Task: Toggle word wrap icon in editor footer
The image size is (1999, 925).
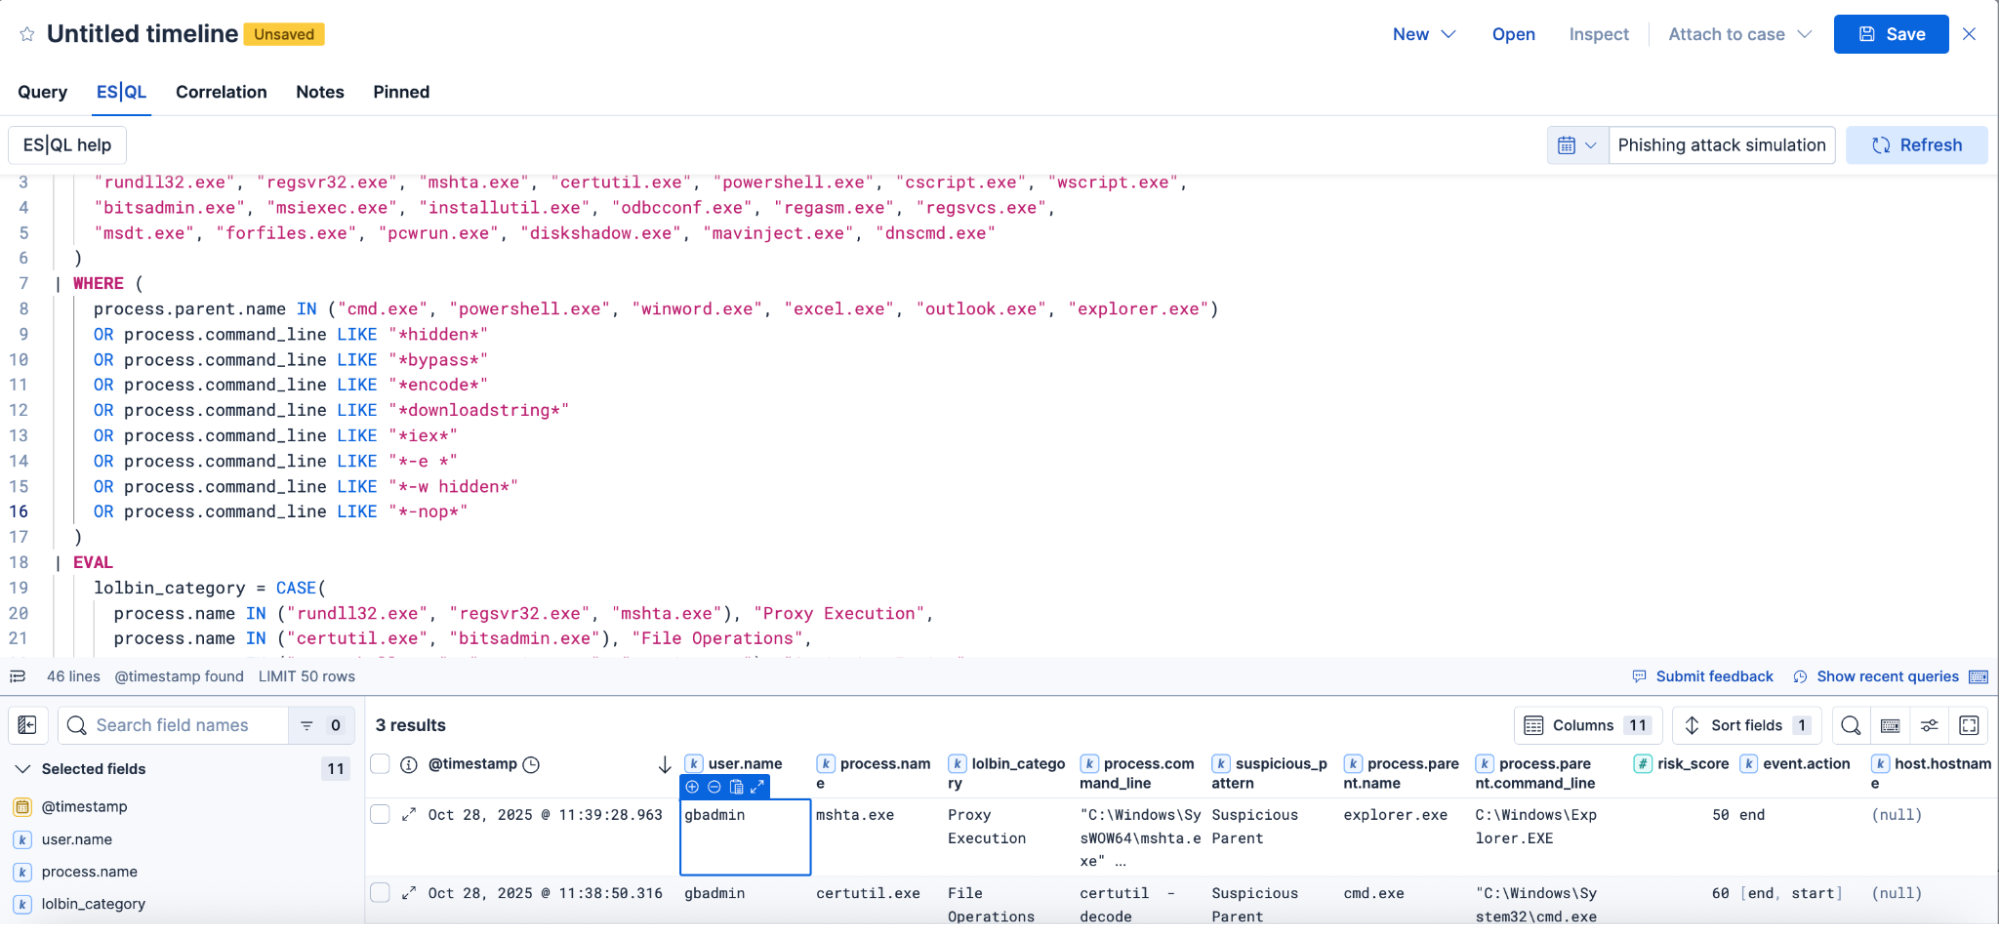Action: click(x=17, y=677)
